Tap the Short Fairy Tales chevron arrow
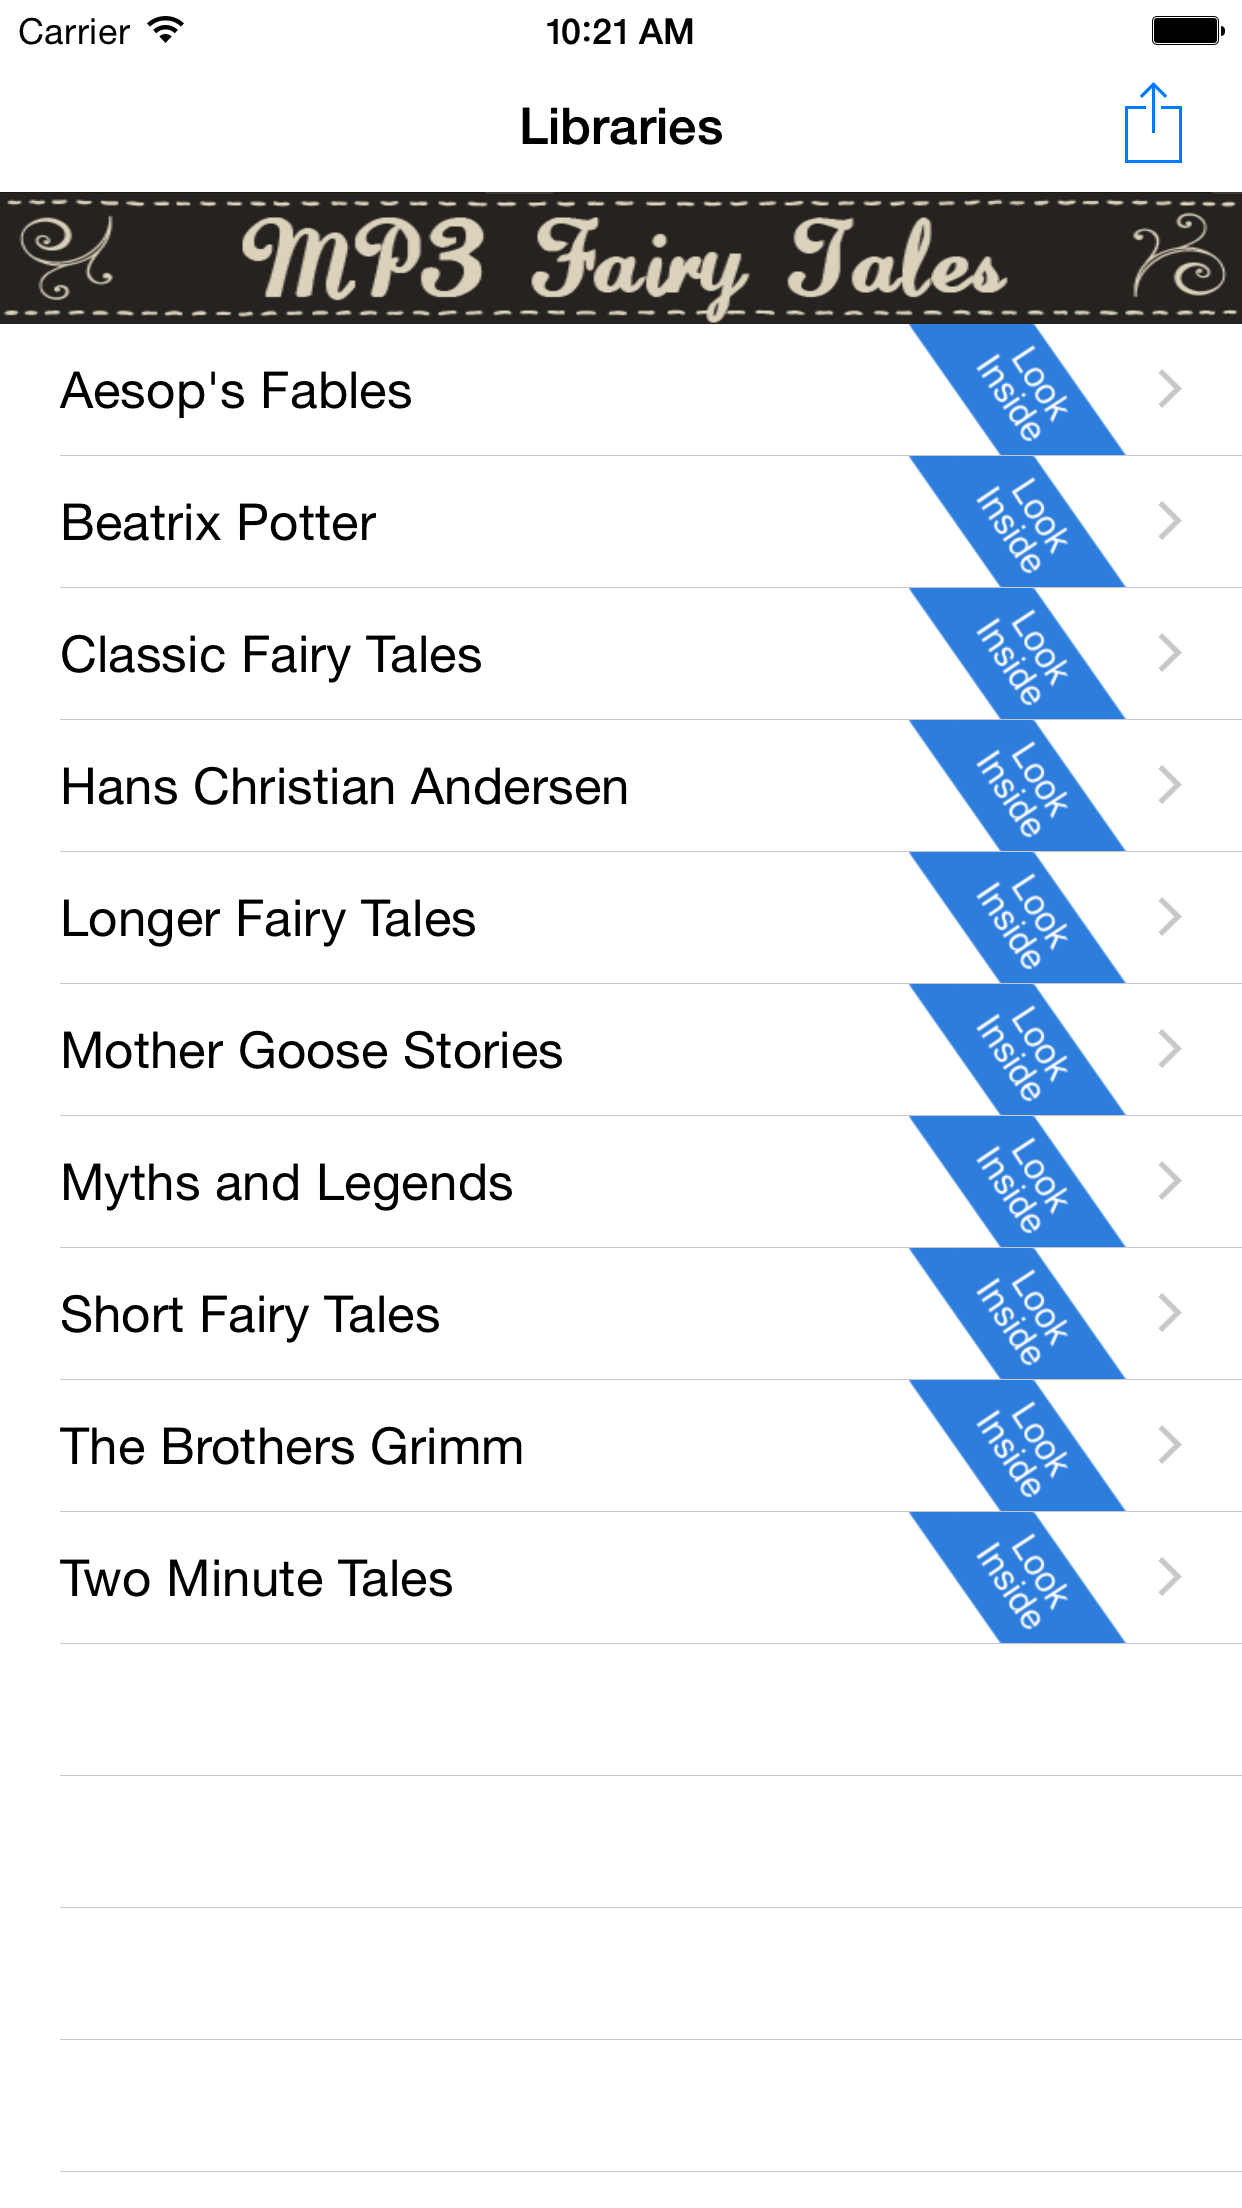This screenshot has height=2208, width=1242. (x=1169, y=1314)
